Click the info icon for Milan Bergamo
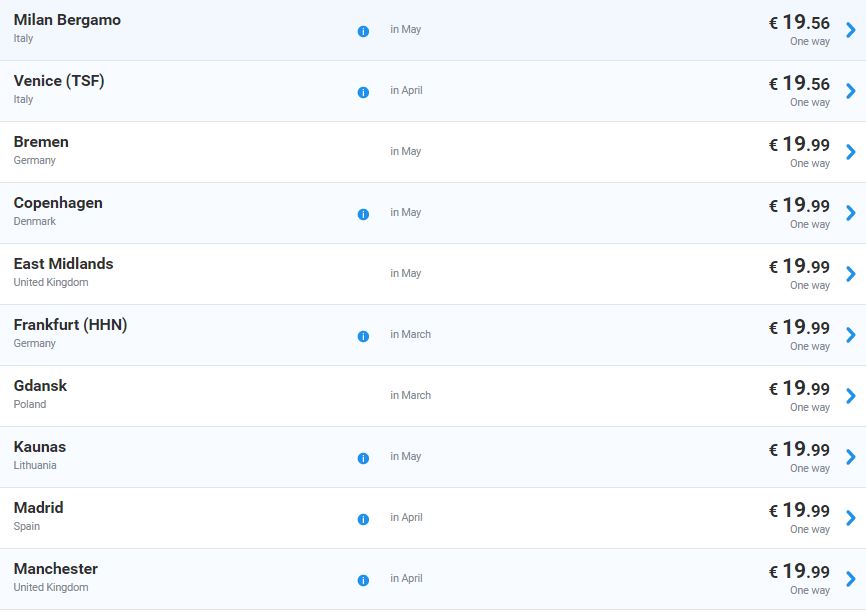866x612 pixels. tap(363, 31)
